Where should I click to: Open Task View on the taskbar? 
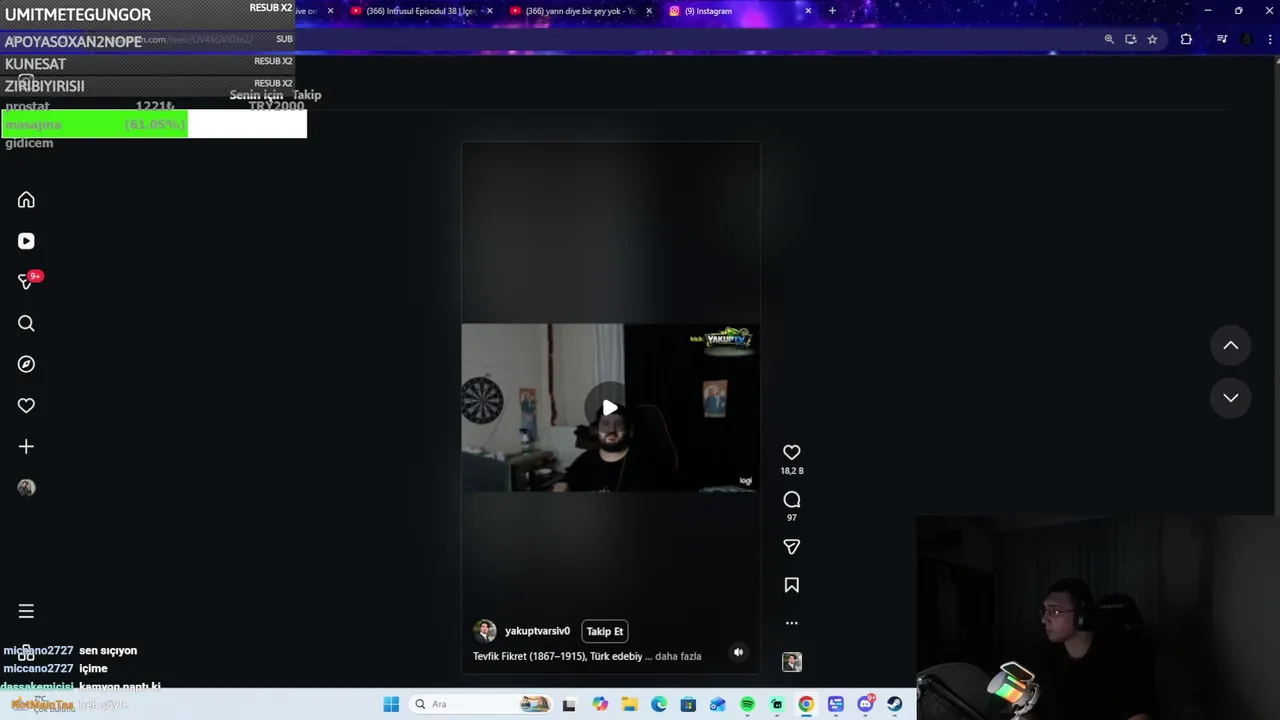point(569,704)
